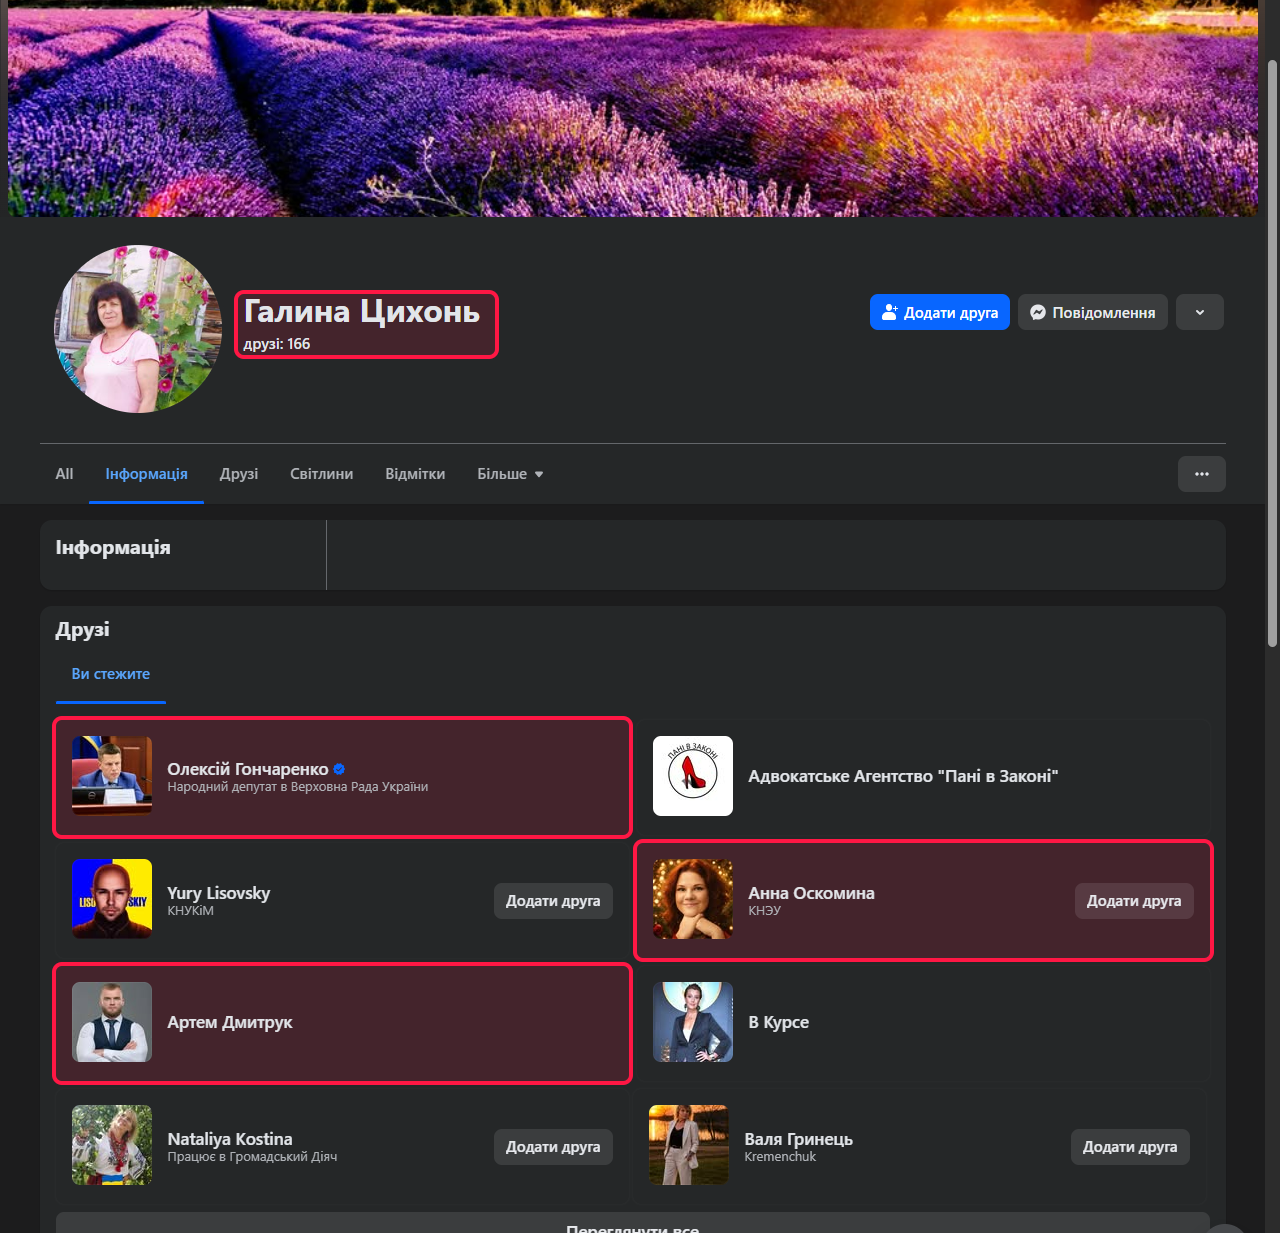
Task: Add Yury Lisovsky as friend
Action: tap(553, 901)
